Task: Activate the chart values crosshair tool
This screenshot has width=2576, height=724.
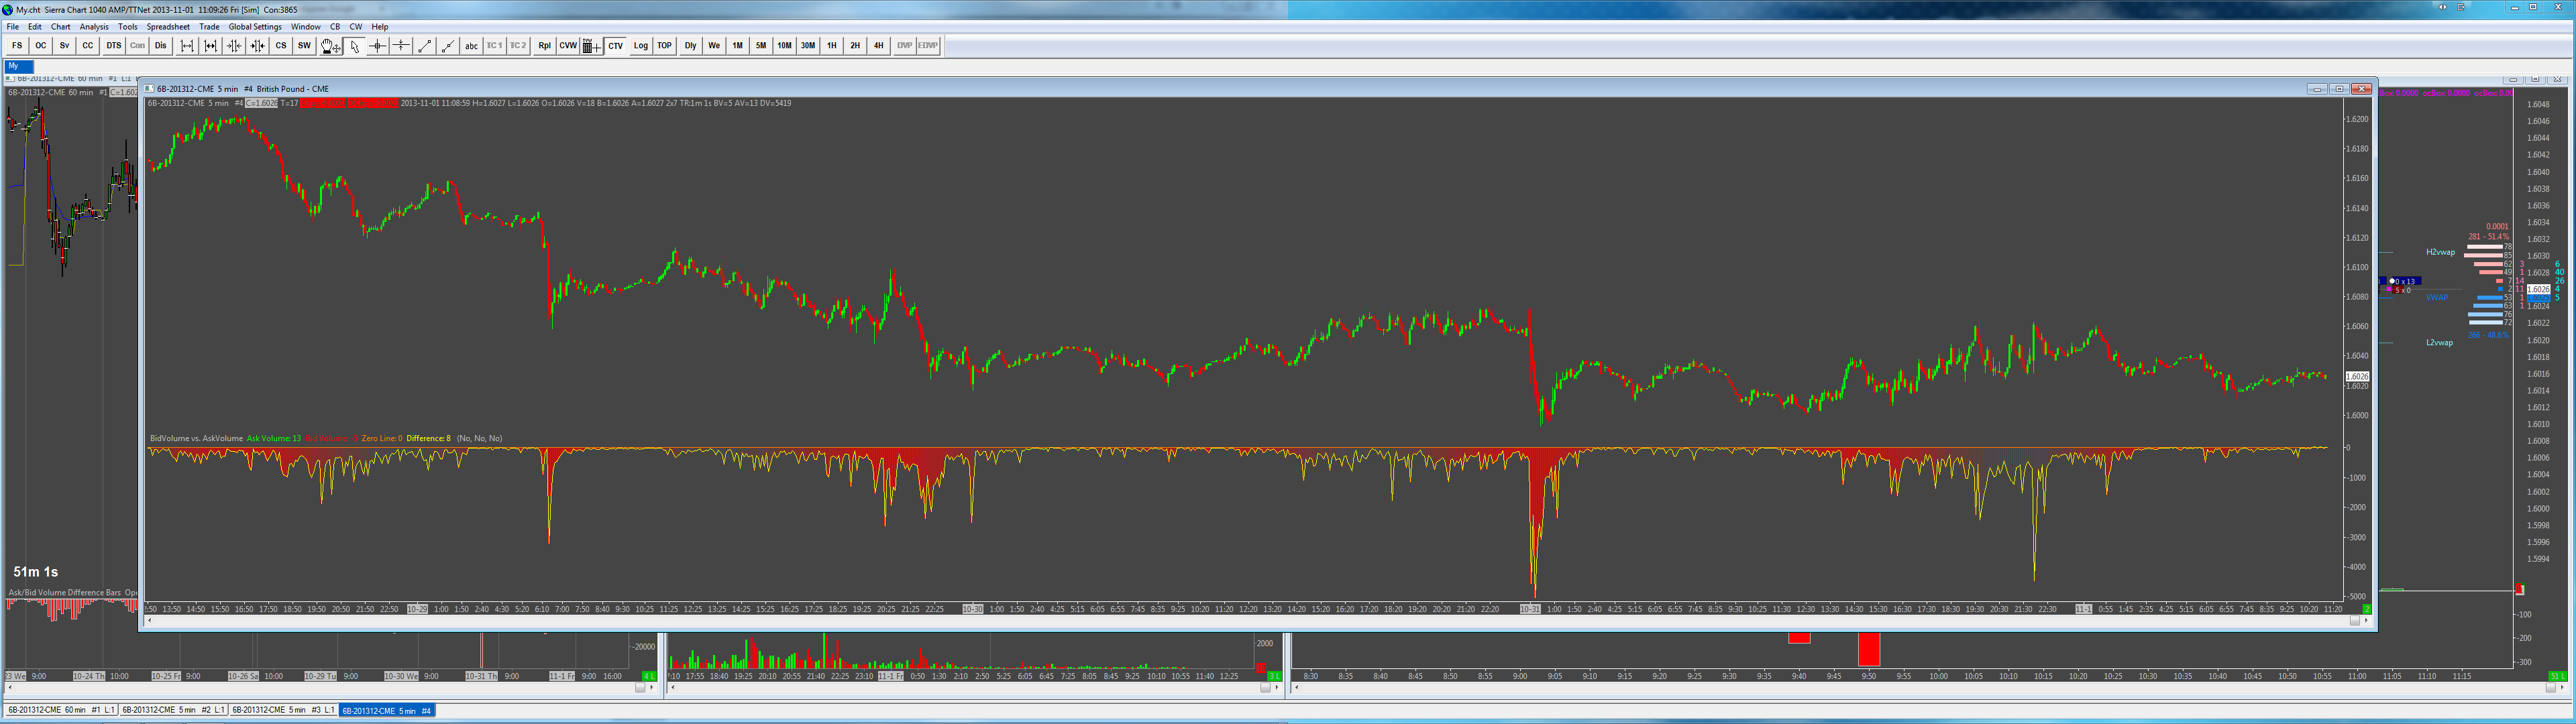Action: click(377, 46)
